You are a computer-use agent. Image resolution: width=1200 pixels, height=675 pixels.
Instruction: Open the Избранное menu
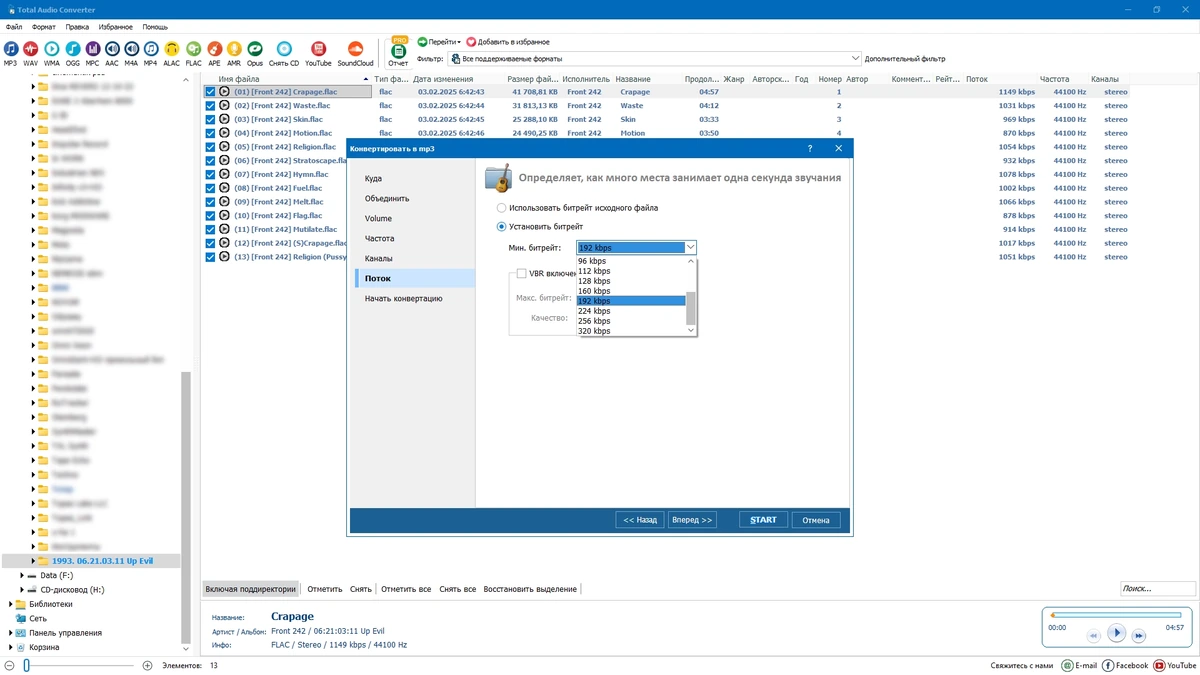pos(115,27)
